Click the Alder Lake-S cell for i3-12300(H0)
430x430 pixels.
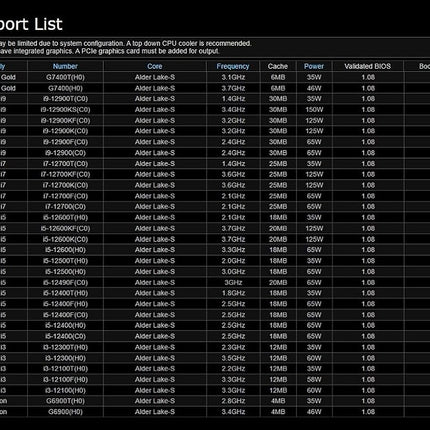pos(155,358)
